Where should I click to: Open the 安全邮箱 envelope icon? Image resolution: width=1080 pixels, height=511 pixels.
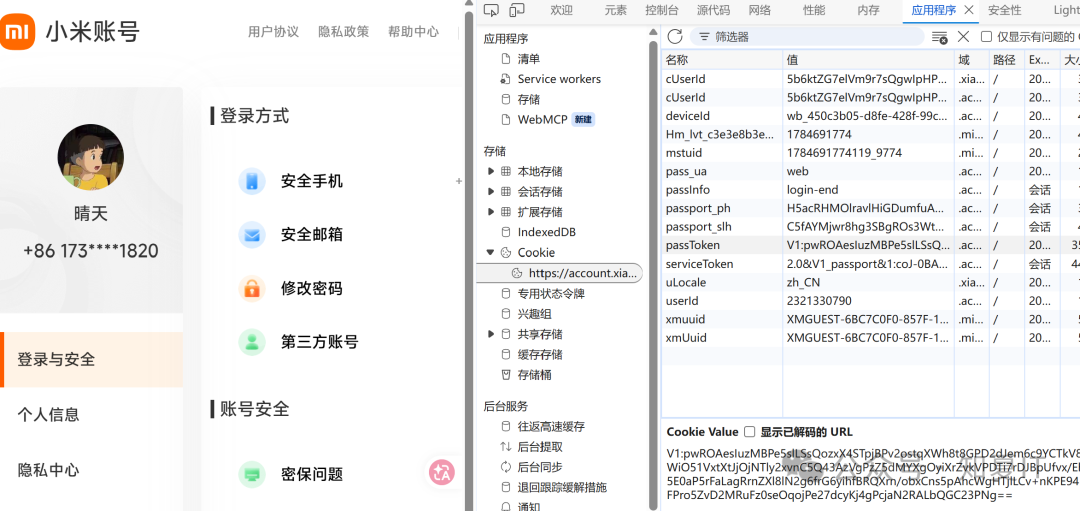[x=252, y=235]
